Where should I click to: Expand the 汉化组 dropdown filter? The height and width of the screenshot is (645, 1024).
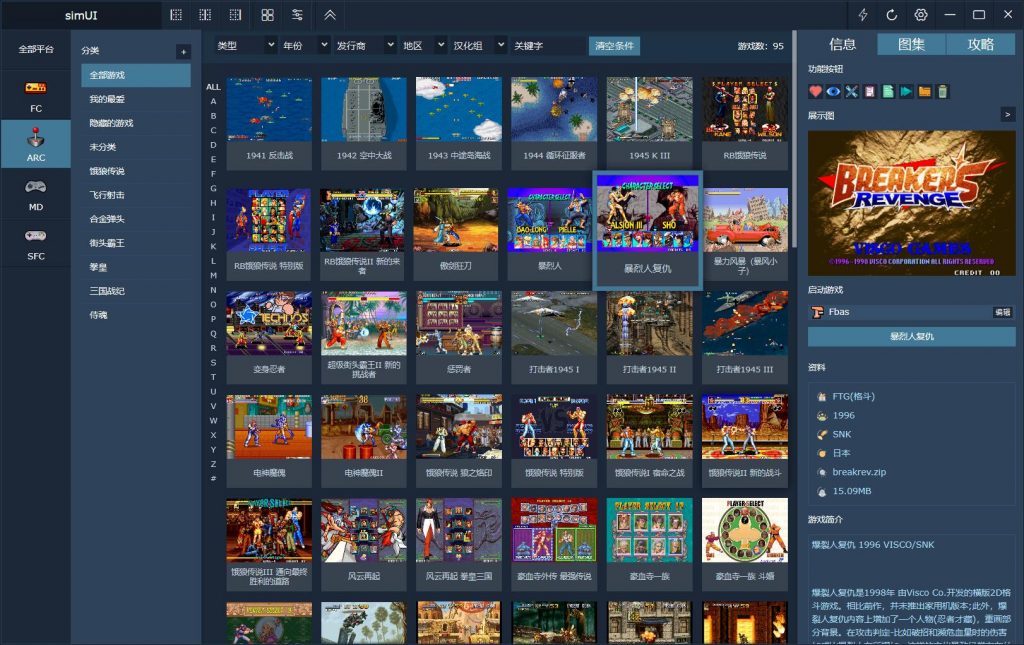point(478,46)
